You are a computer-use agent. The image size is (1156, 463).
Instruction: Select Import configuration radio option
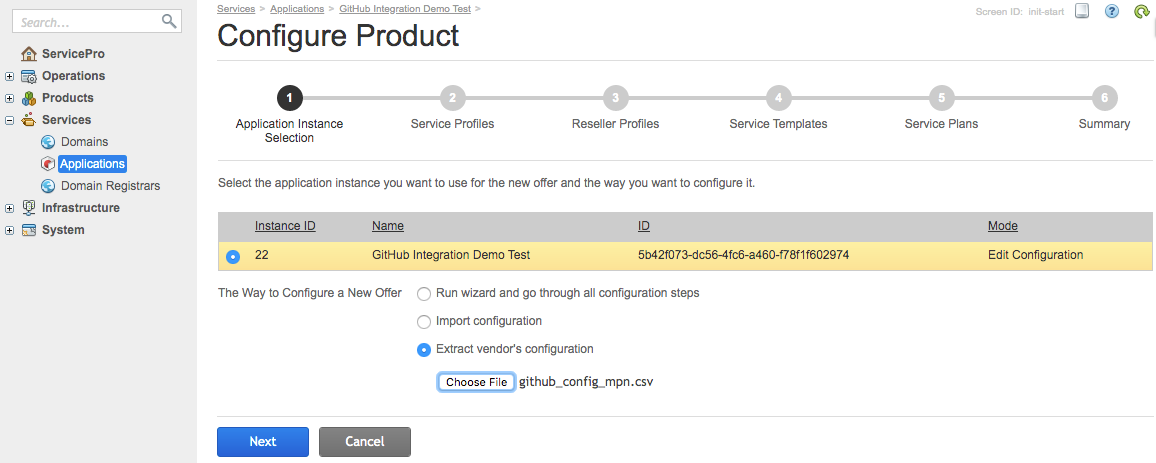pos(424,322)
